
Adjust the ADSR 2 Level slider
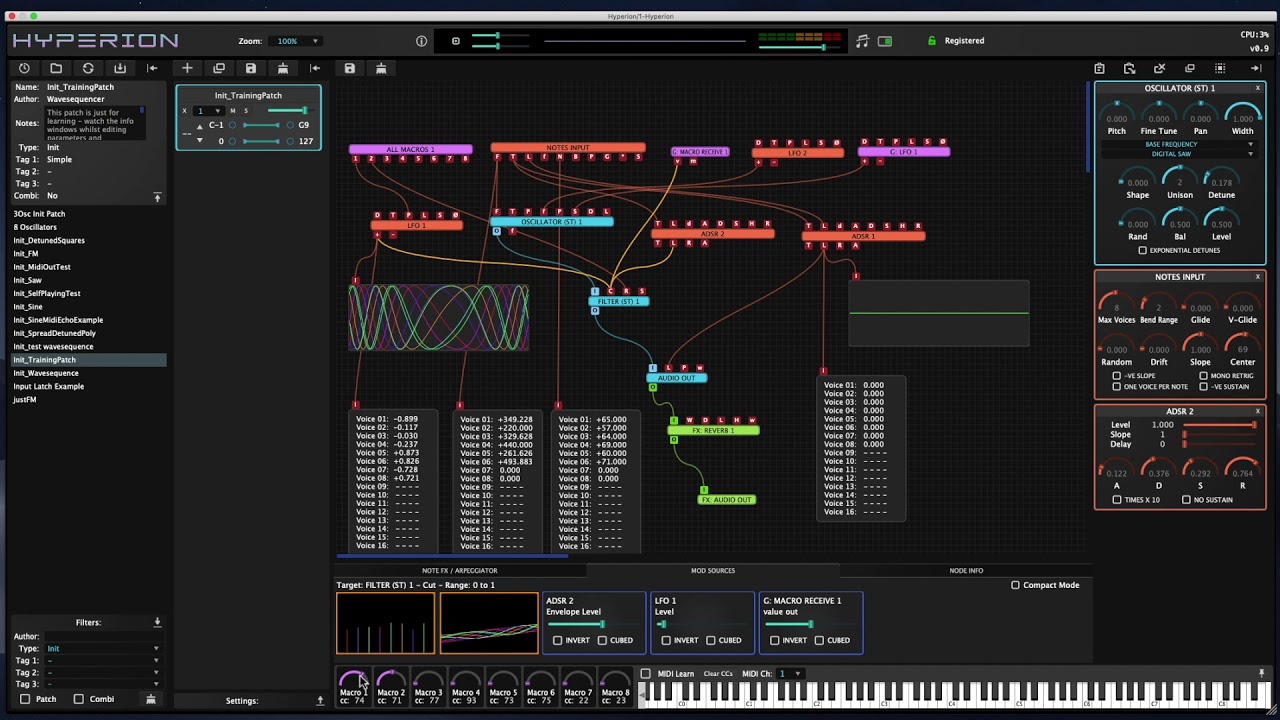1219,425
